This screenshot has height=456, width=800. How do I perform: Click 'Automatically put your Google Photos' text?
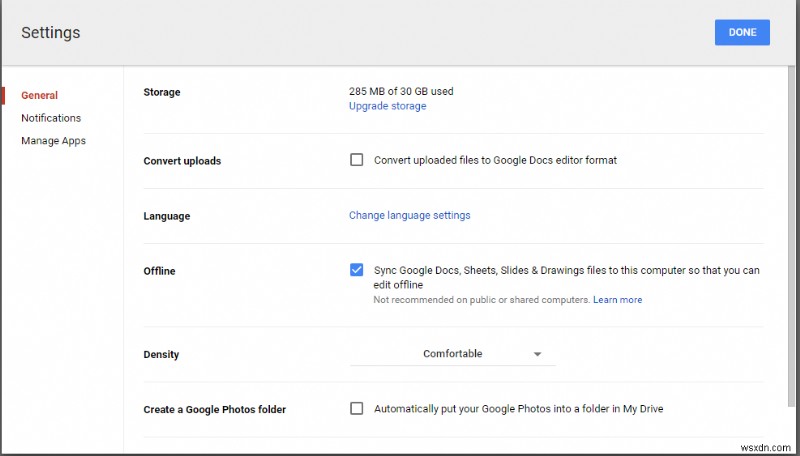tap(518, 409)
